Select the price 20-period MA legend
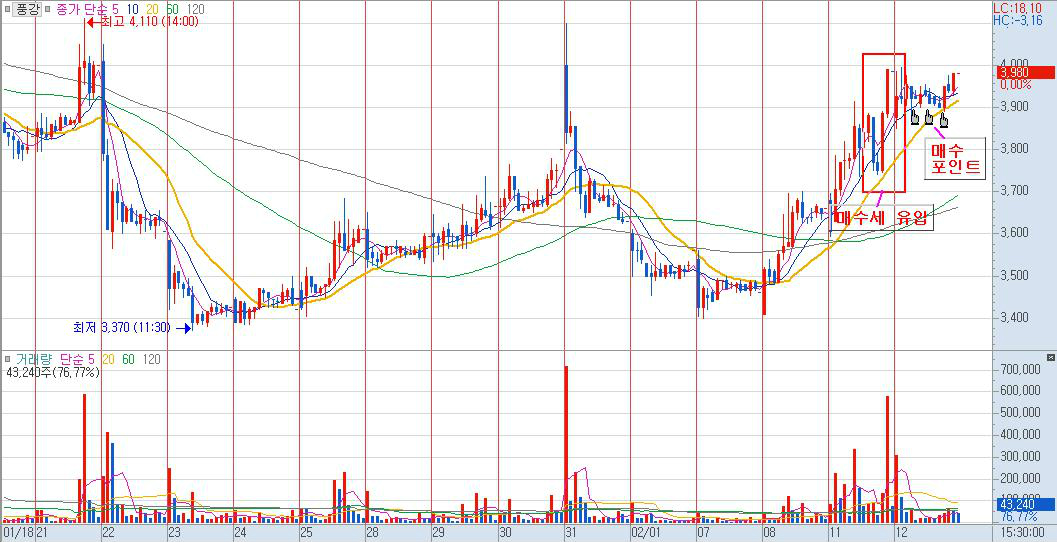This screenshot has height=542, width=1057. point(154,10)
